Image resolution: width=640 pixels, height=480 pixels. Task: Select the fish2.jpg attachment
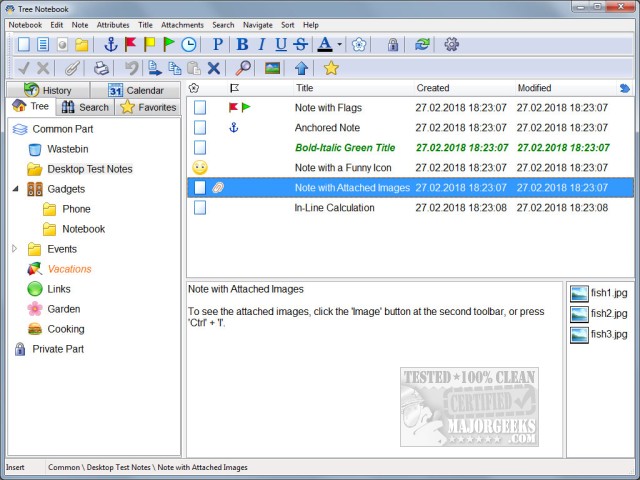599,314
